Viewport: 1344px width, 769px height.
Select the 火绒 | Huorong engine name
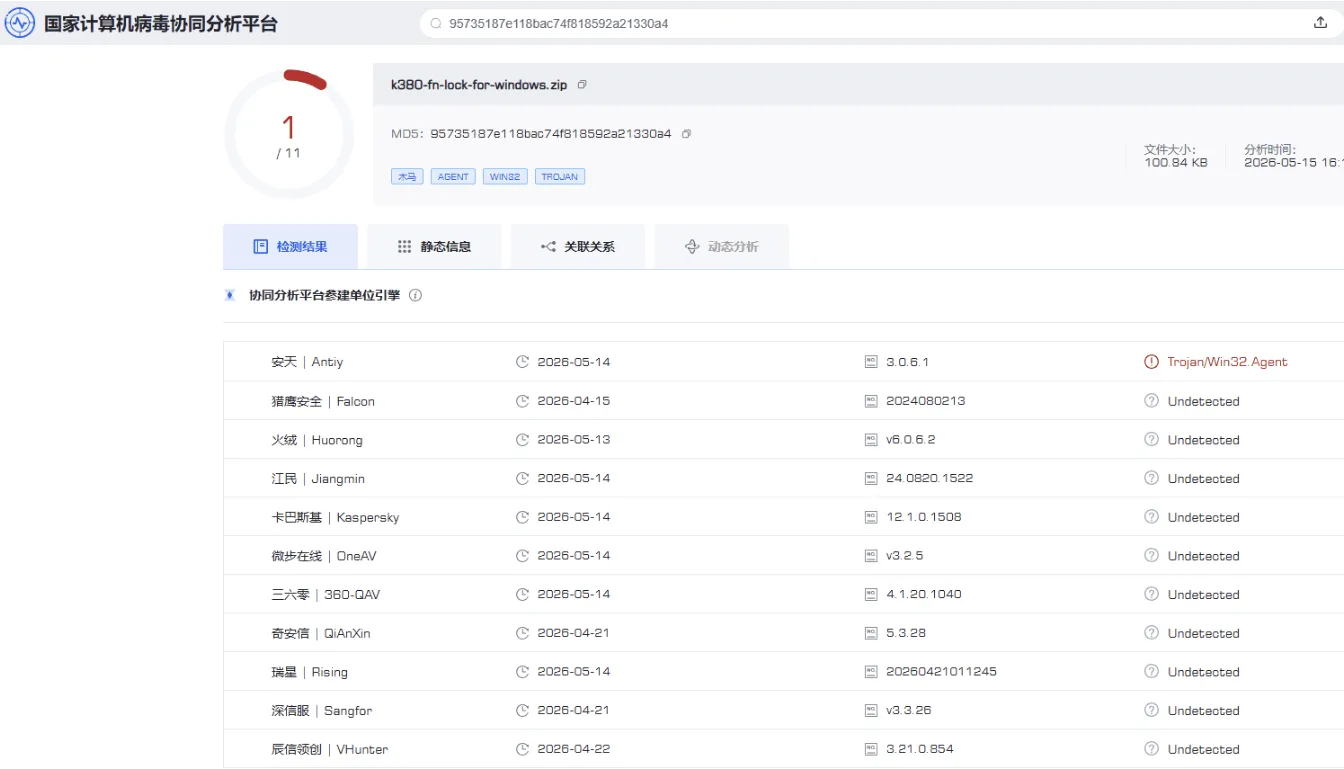[x=317, y=440]
